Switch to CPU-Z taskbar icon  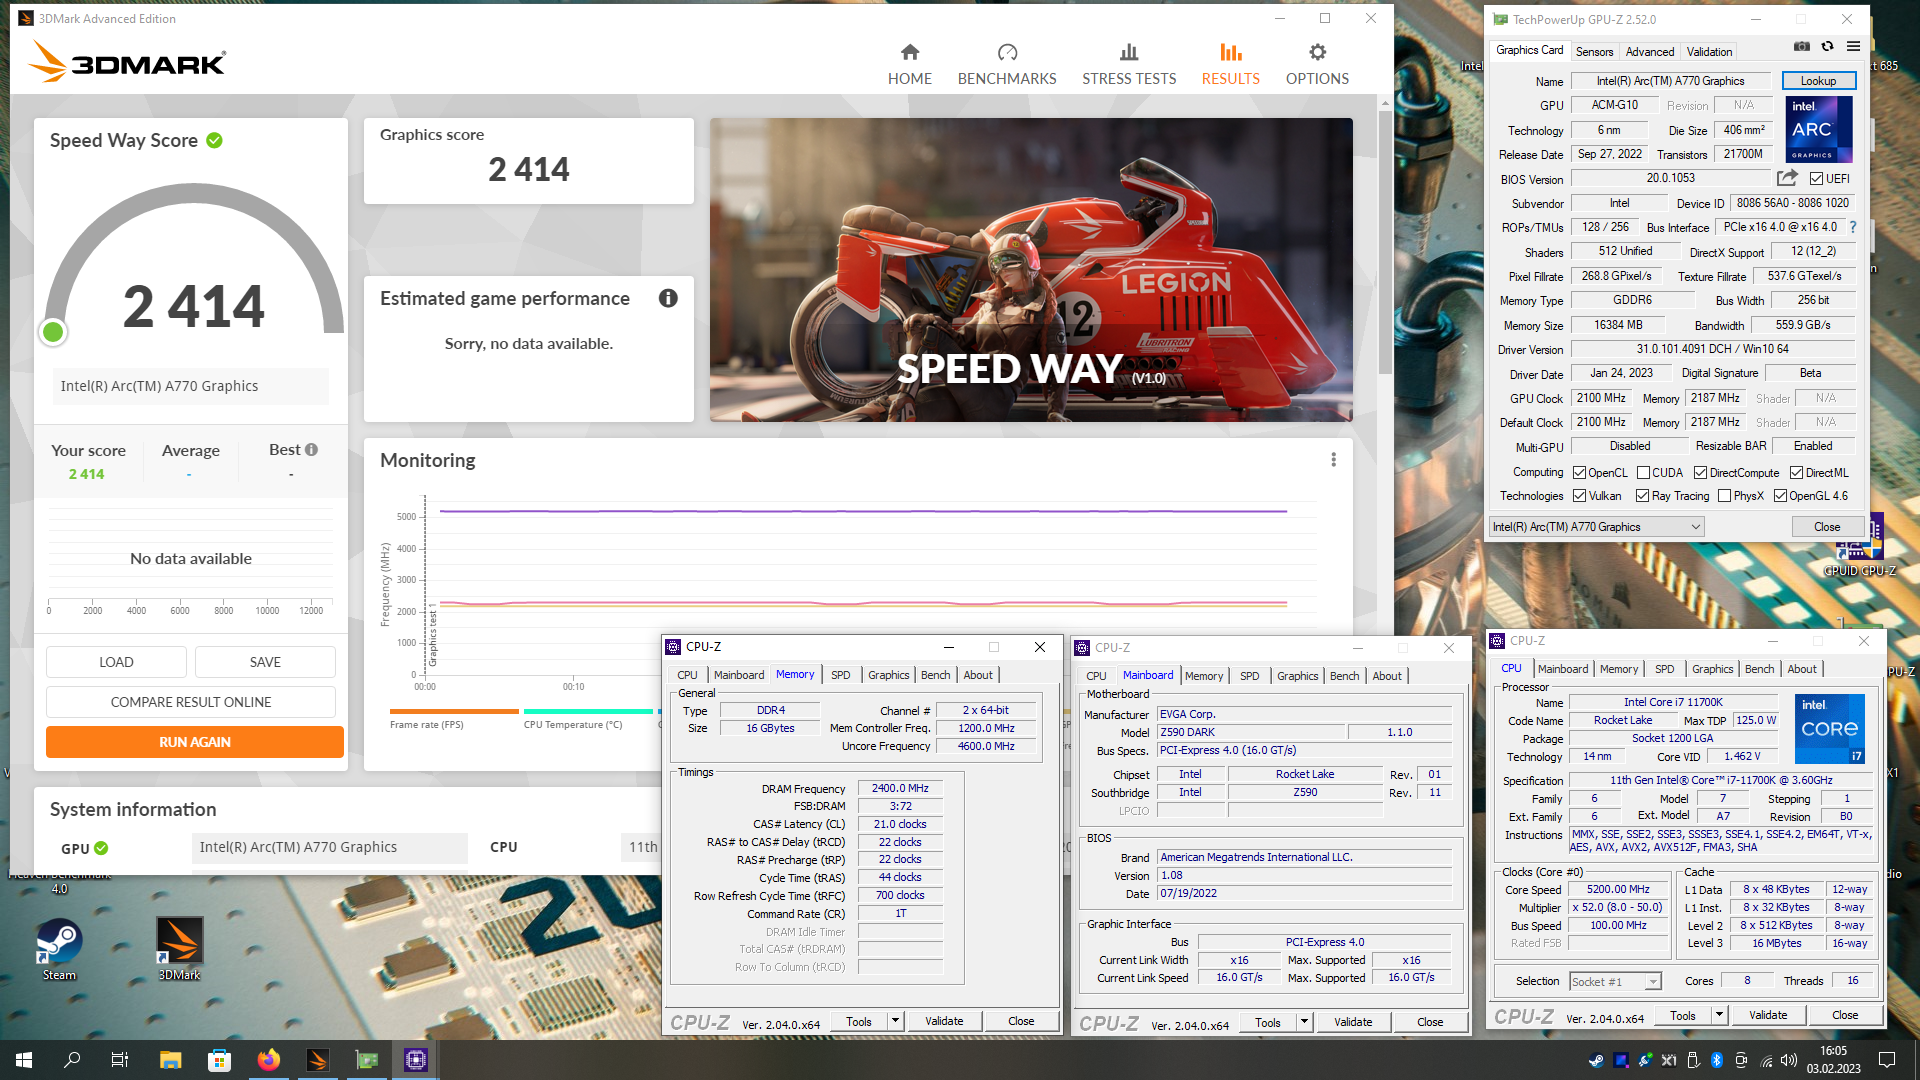click(x=416, y=1060)
